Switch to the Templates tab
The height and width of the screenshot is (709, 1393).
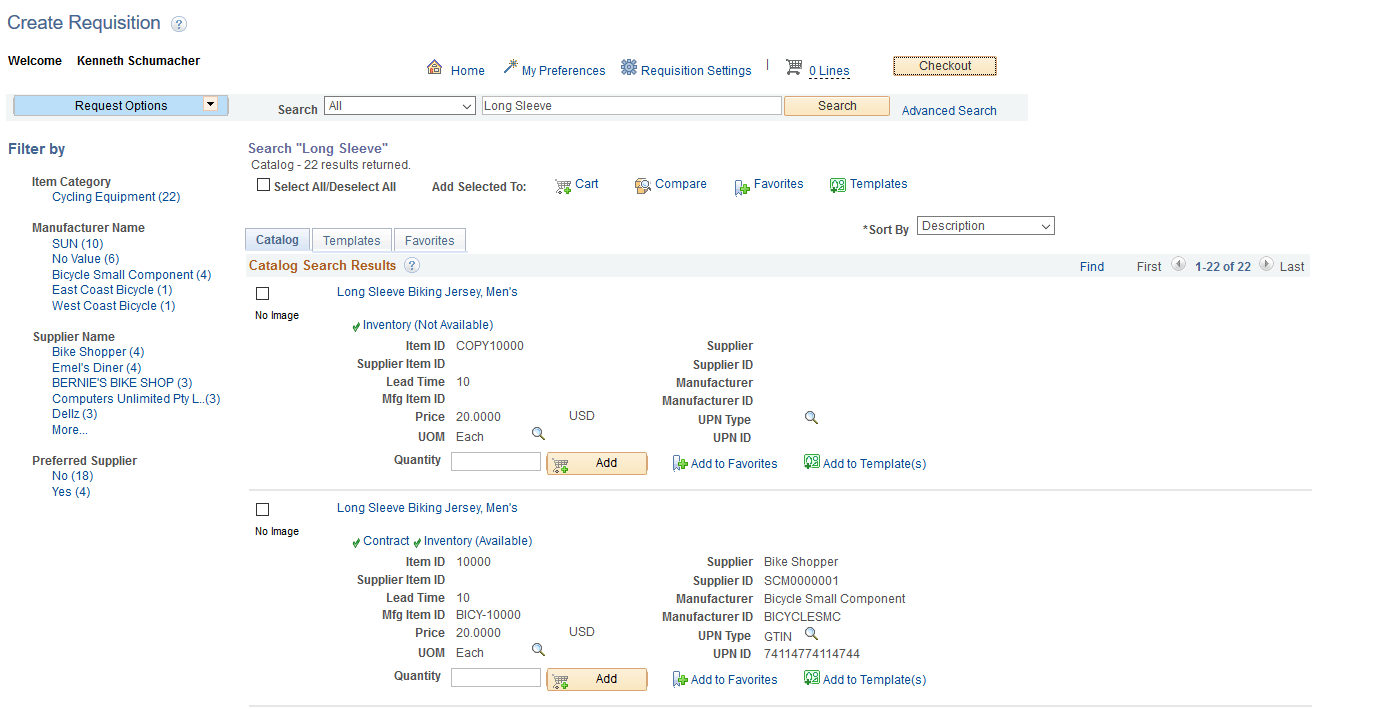pos(351,241)
